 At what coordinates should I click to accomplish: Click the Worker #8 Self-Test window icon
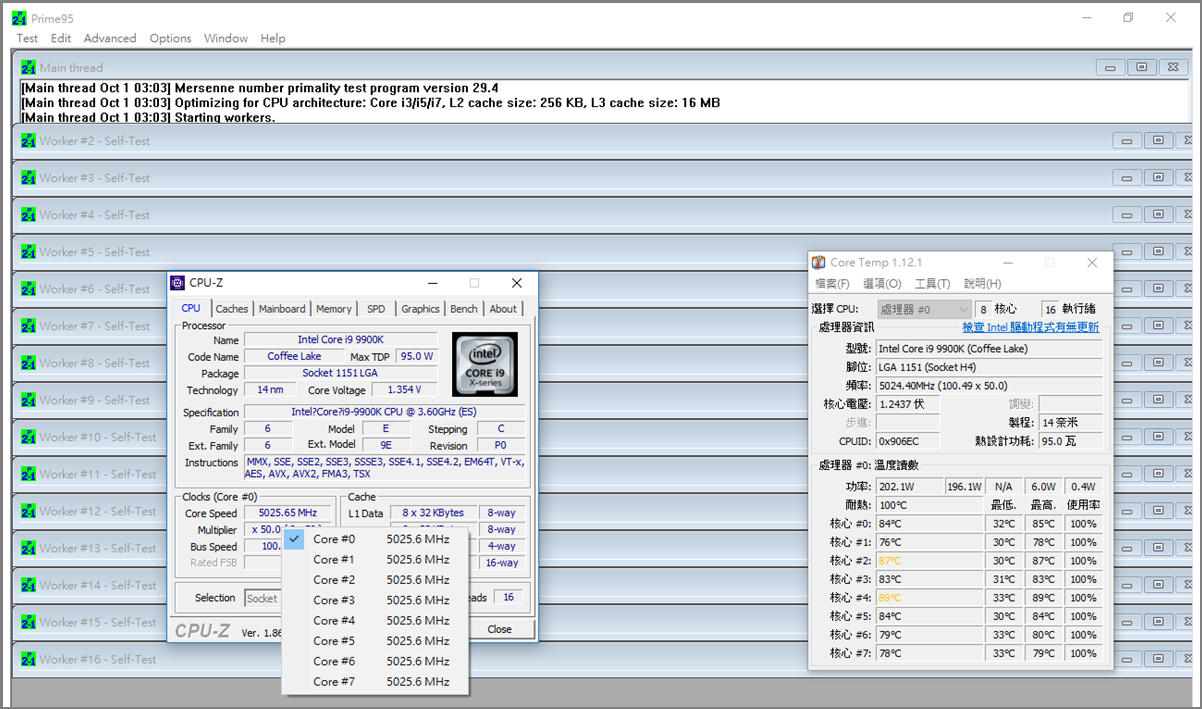pos(28,363)
